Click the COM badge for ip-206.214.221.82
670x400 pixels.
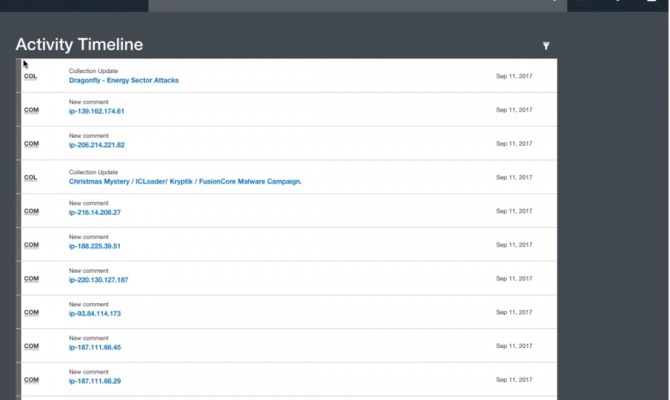pos(30,143)
